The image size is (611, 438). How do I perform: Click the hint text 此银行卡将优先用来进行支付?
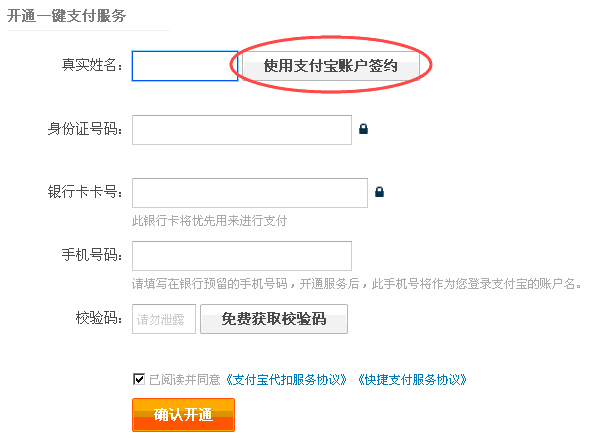coord(216,220)
